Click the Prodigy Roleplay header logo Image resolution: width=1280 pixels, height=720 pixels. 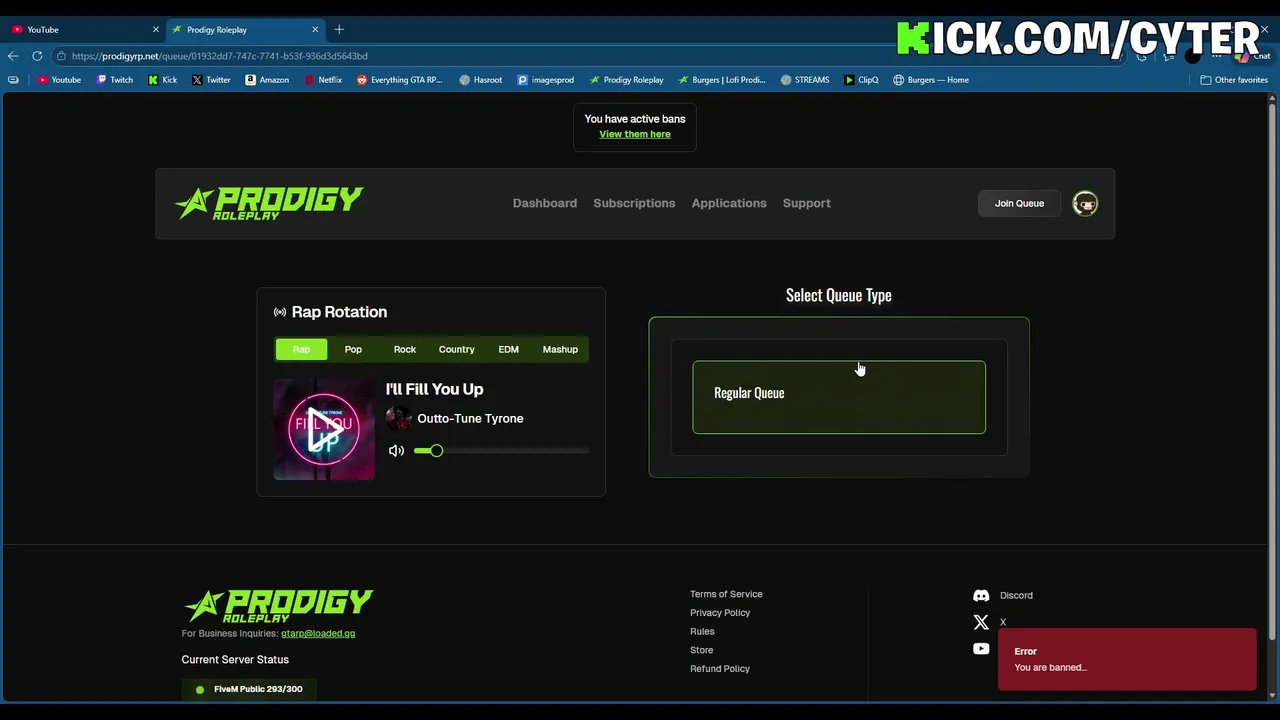(269, 203)
